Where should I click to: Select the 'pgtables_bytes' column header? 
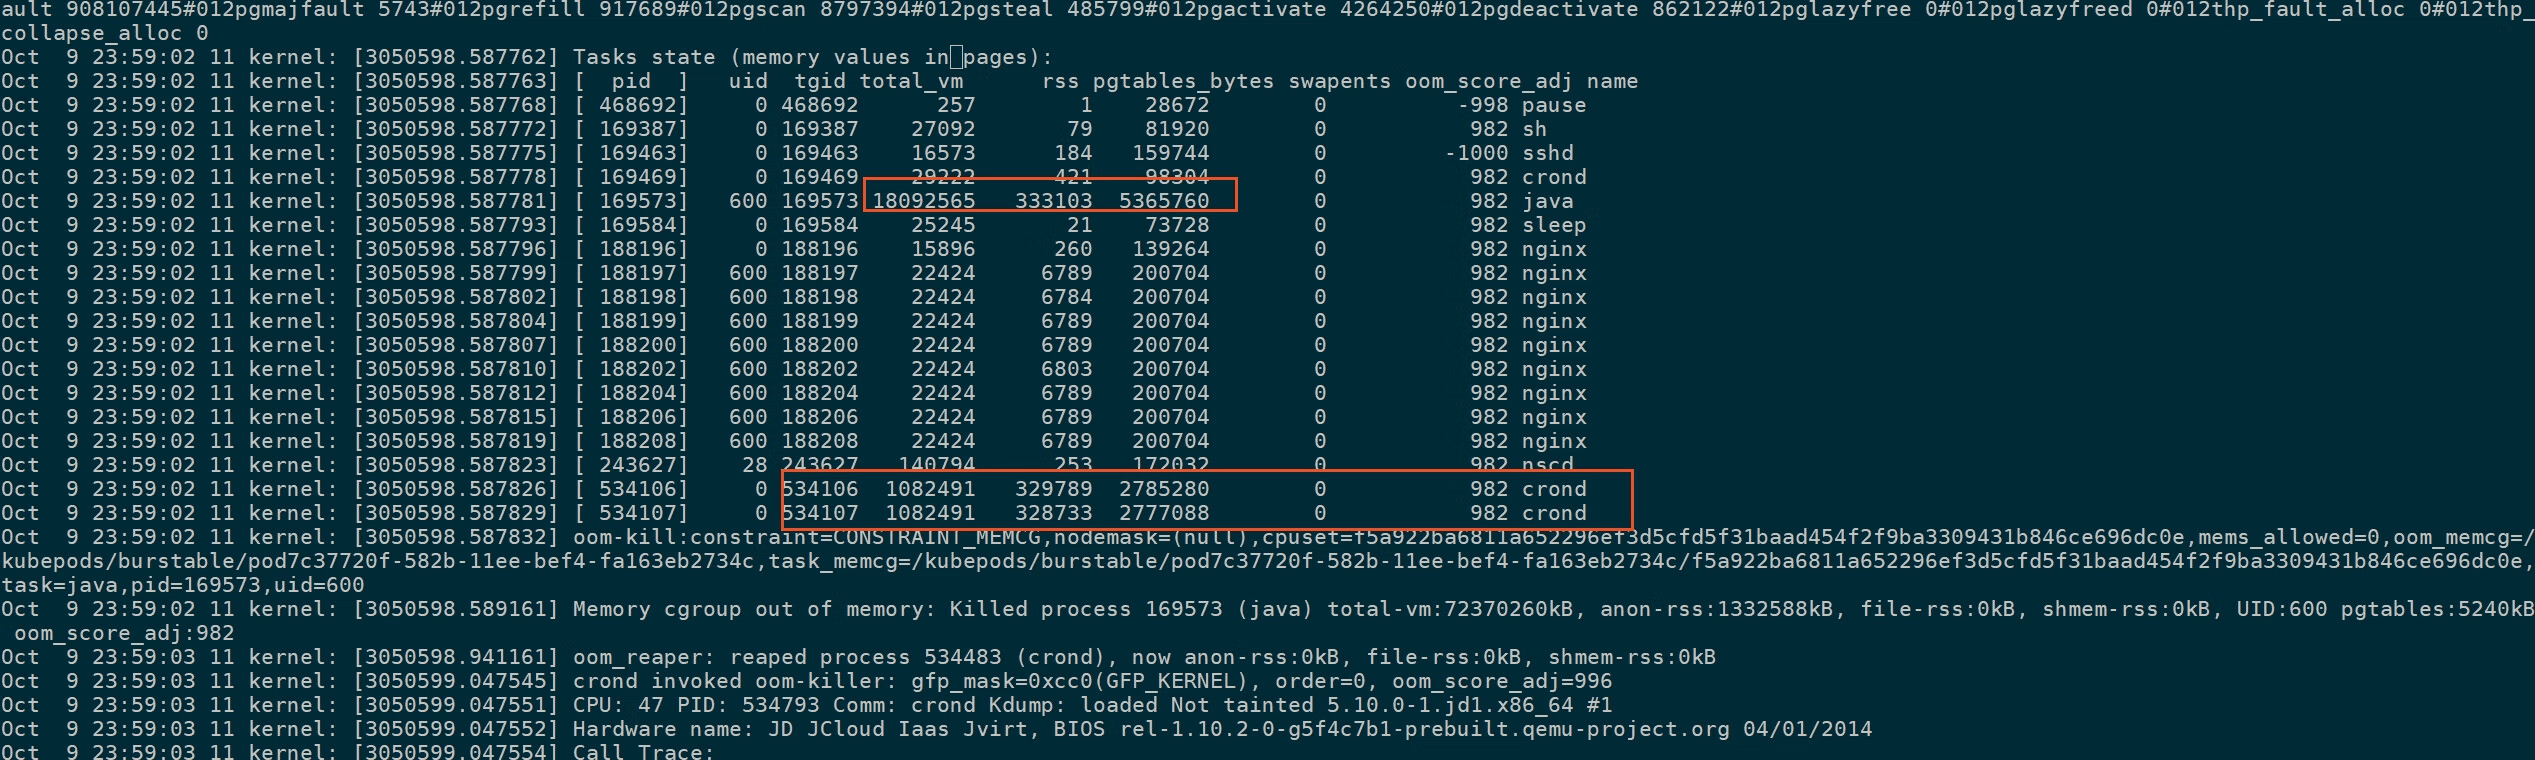(1183, 81)
